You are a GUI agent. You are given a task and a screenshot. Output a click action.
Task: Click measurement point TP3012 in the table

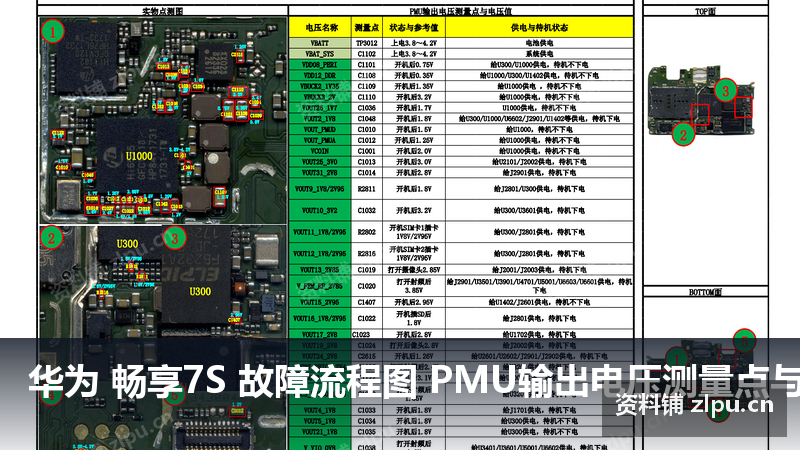point(366,43)
